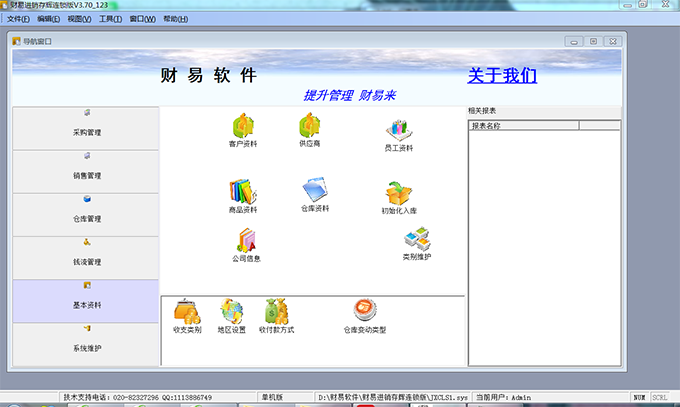Click the 类别维护 category maintenance icon
Screen dimensions: 680x407
(417, 240)
